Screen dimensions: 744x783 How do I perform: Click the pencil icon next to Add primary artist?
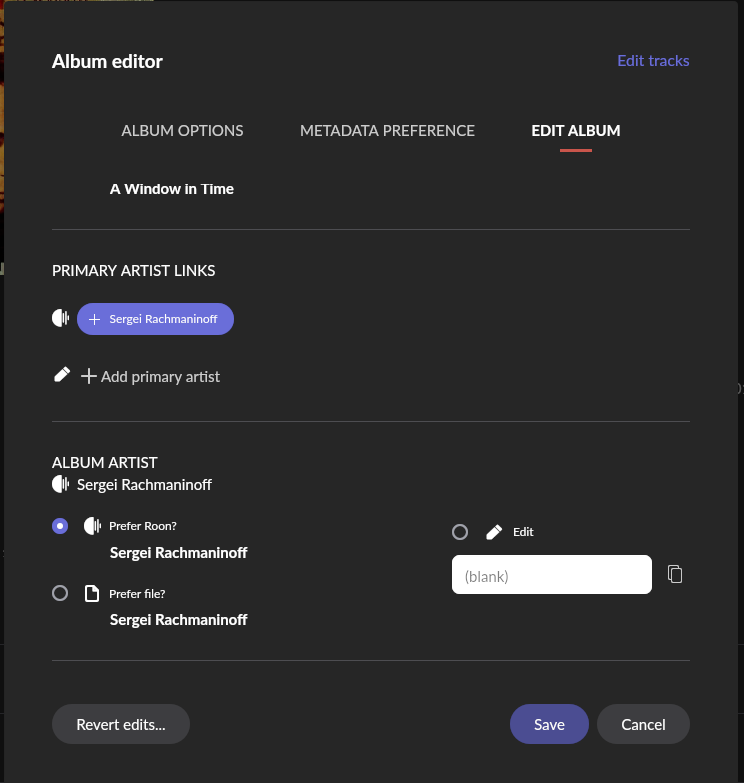[62, 375]
